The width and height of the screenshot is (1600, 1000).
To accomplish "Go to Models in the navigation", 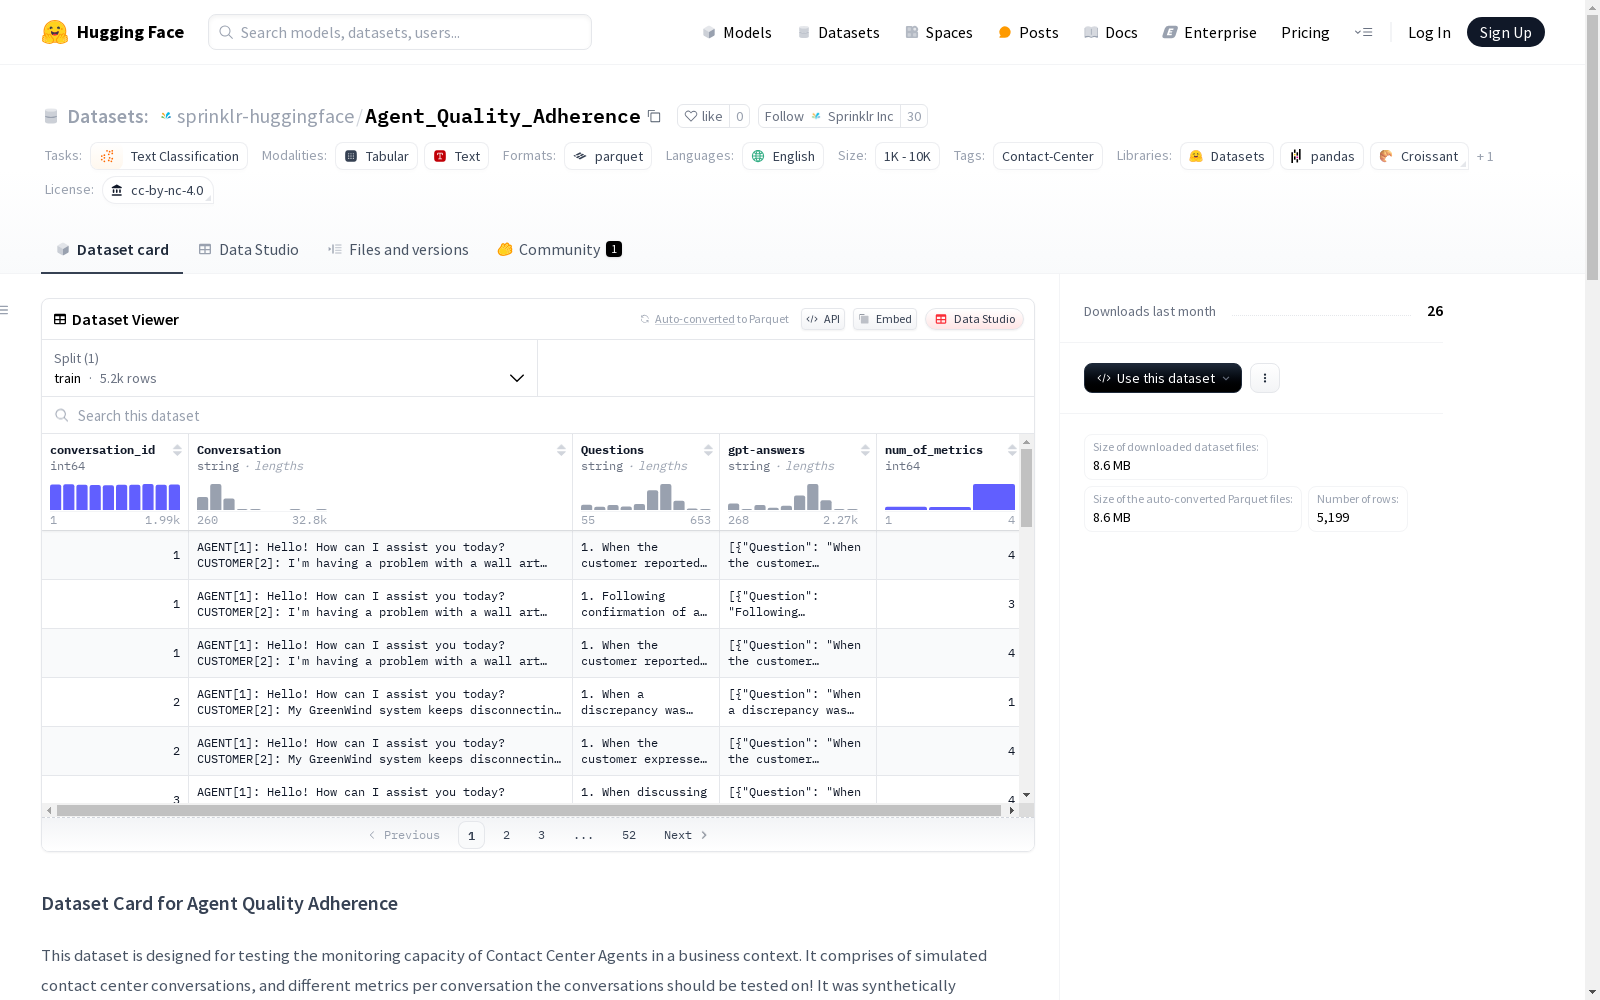I will coord(737,32).
